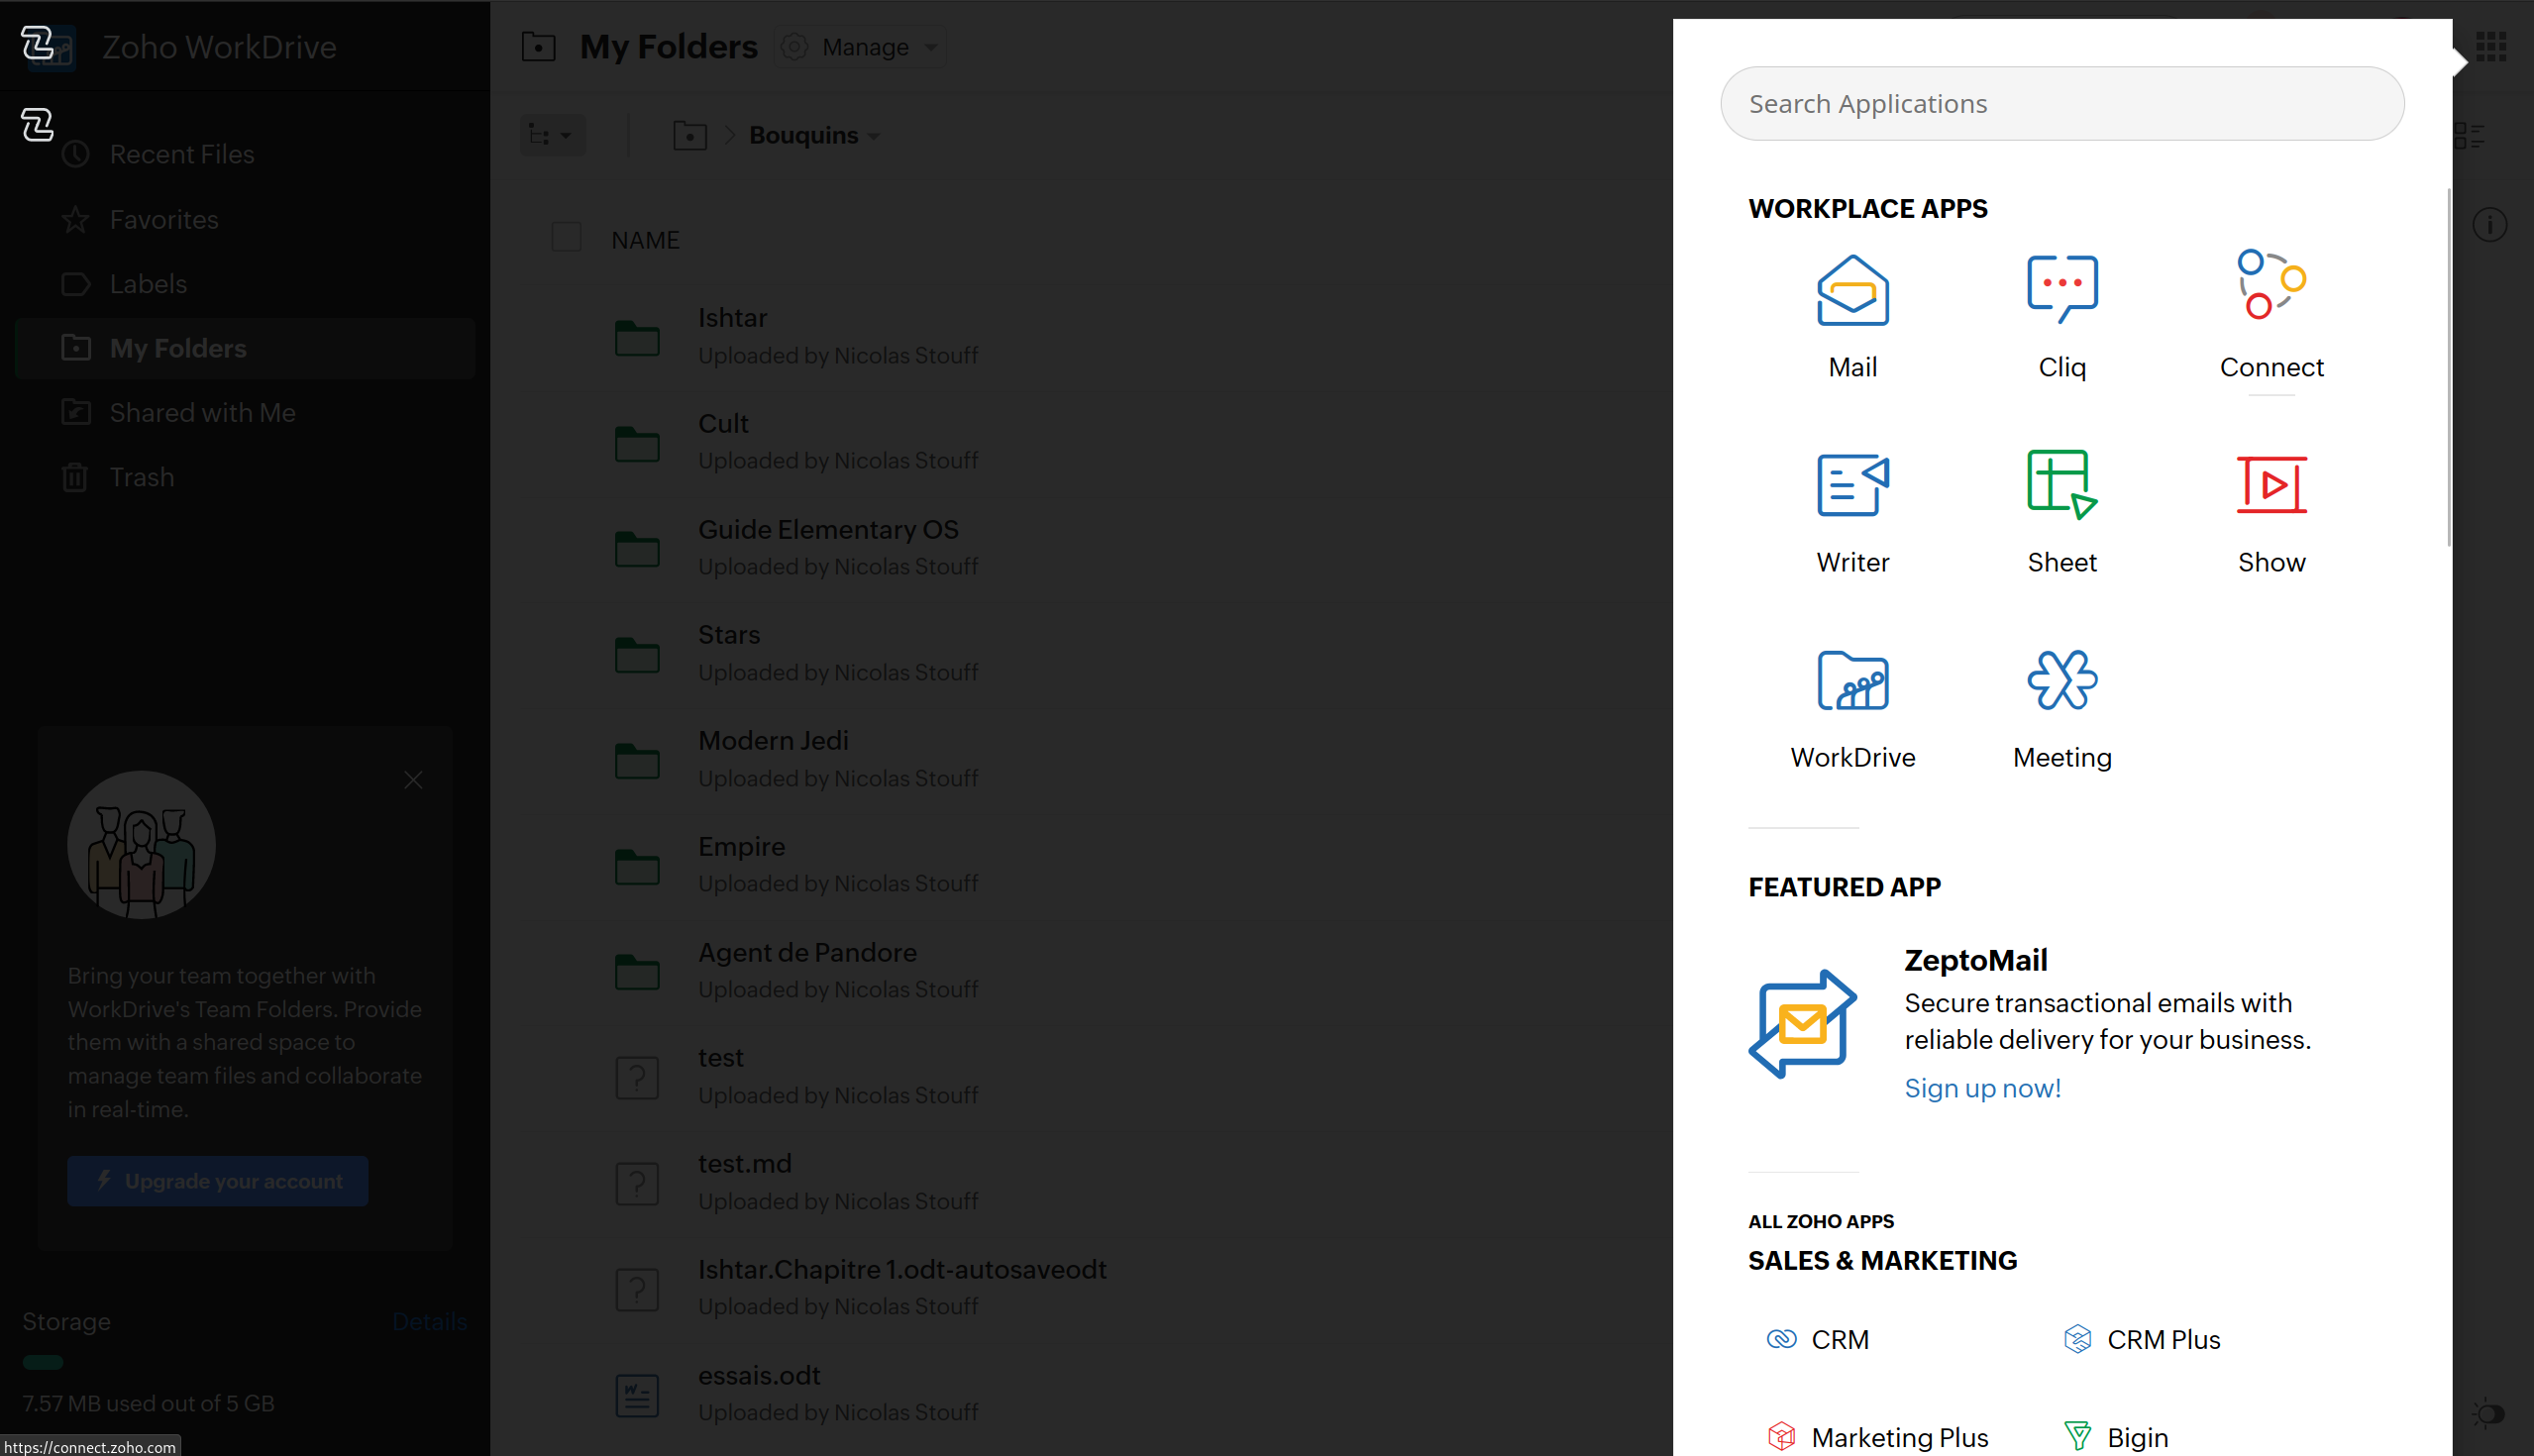
Task: Open storage Details link
Action: pos(429,1321)
